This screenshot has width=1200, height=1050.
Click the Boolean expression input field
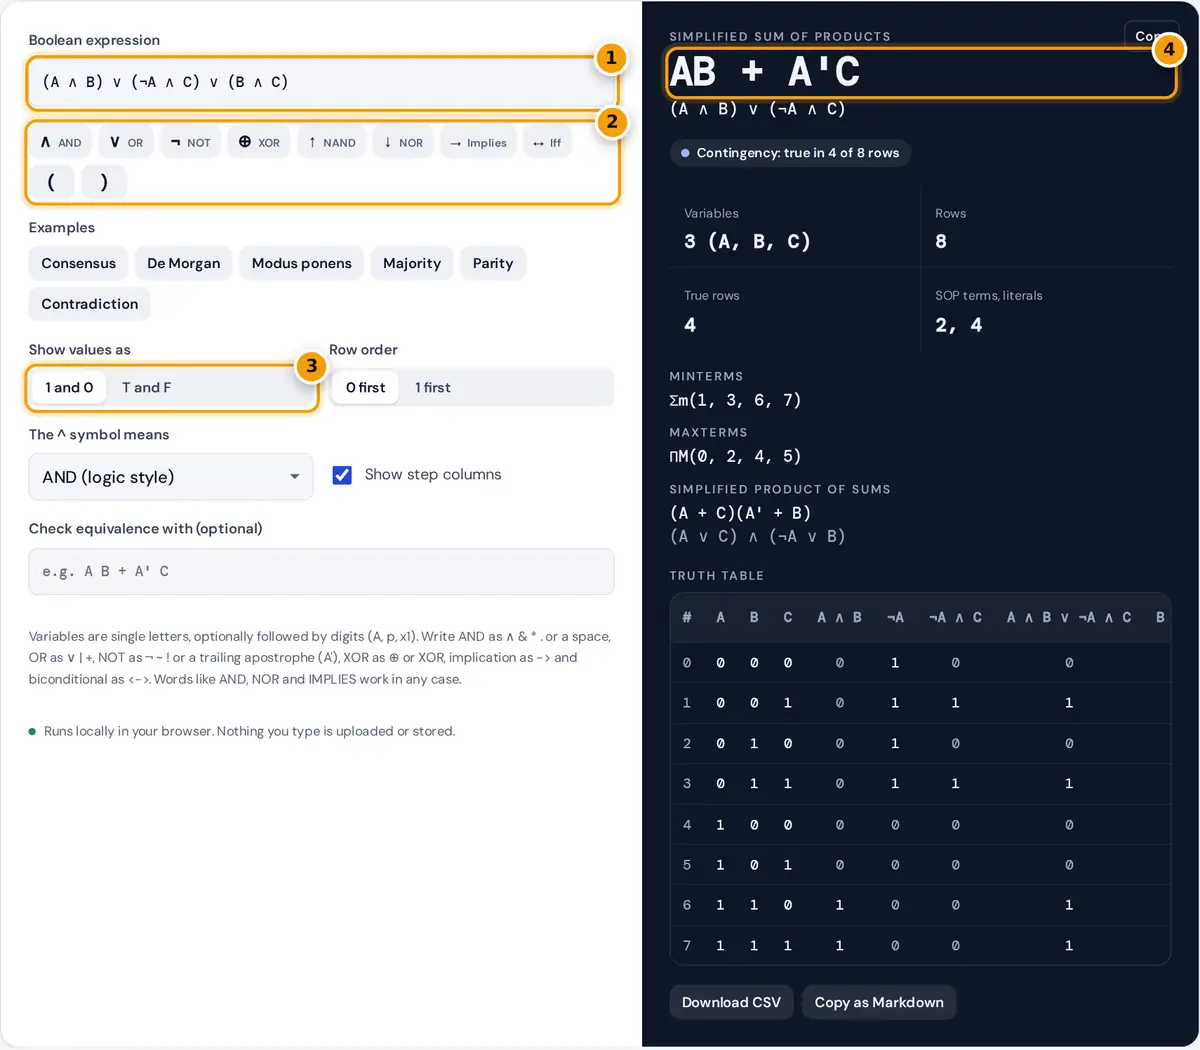coord(321,83)
